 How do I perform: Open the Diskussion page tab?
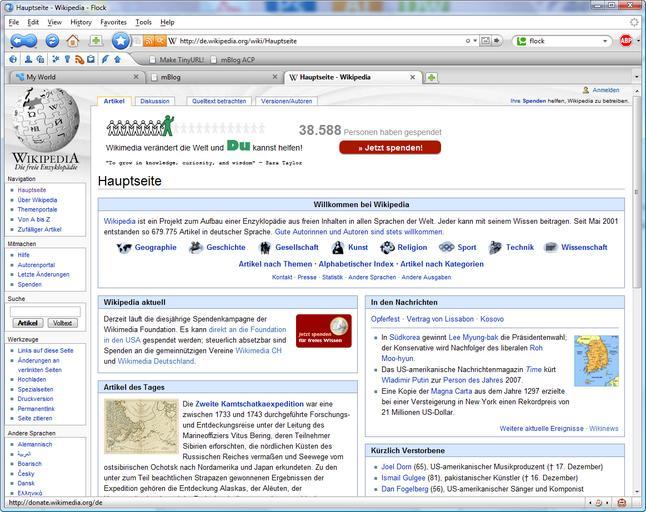[x=155, y=101]
